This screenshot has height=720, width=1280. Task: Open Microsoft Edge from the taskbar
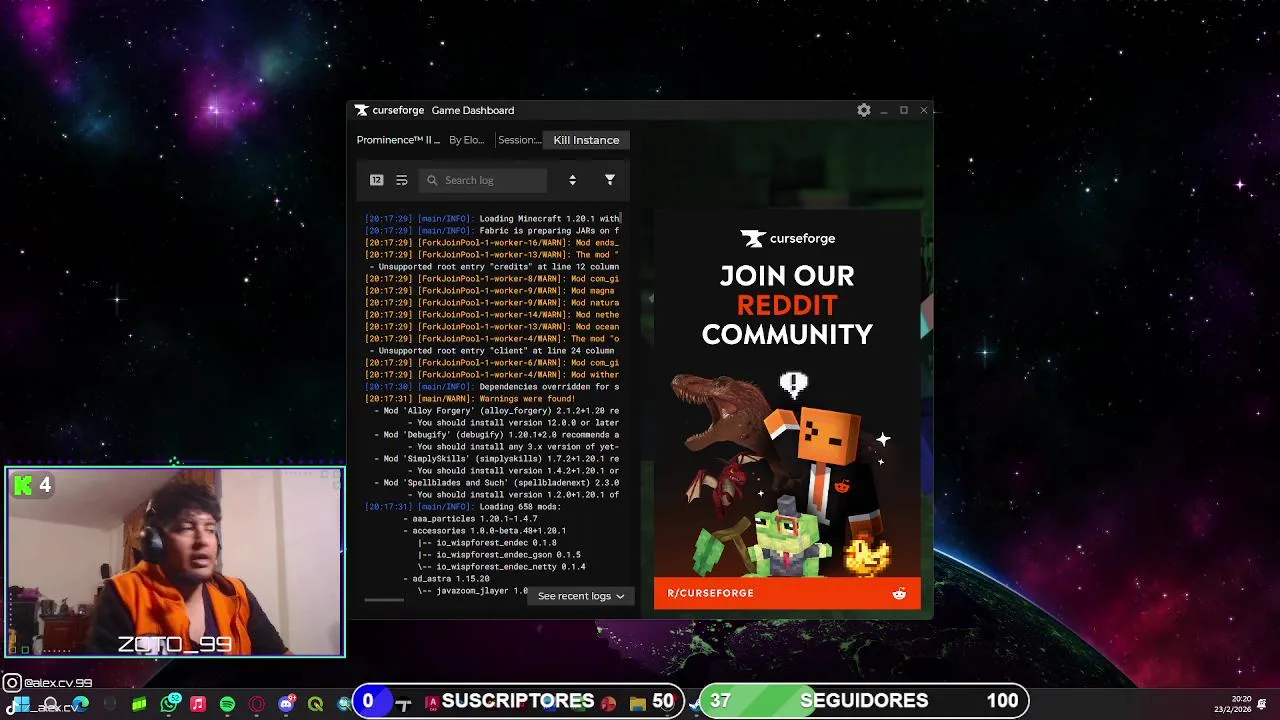81,704
